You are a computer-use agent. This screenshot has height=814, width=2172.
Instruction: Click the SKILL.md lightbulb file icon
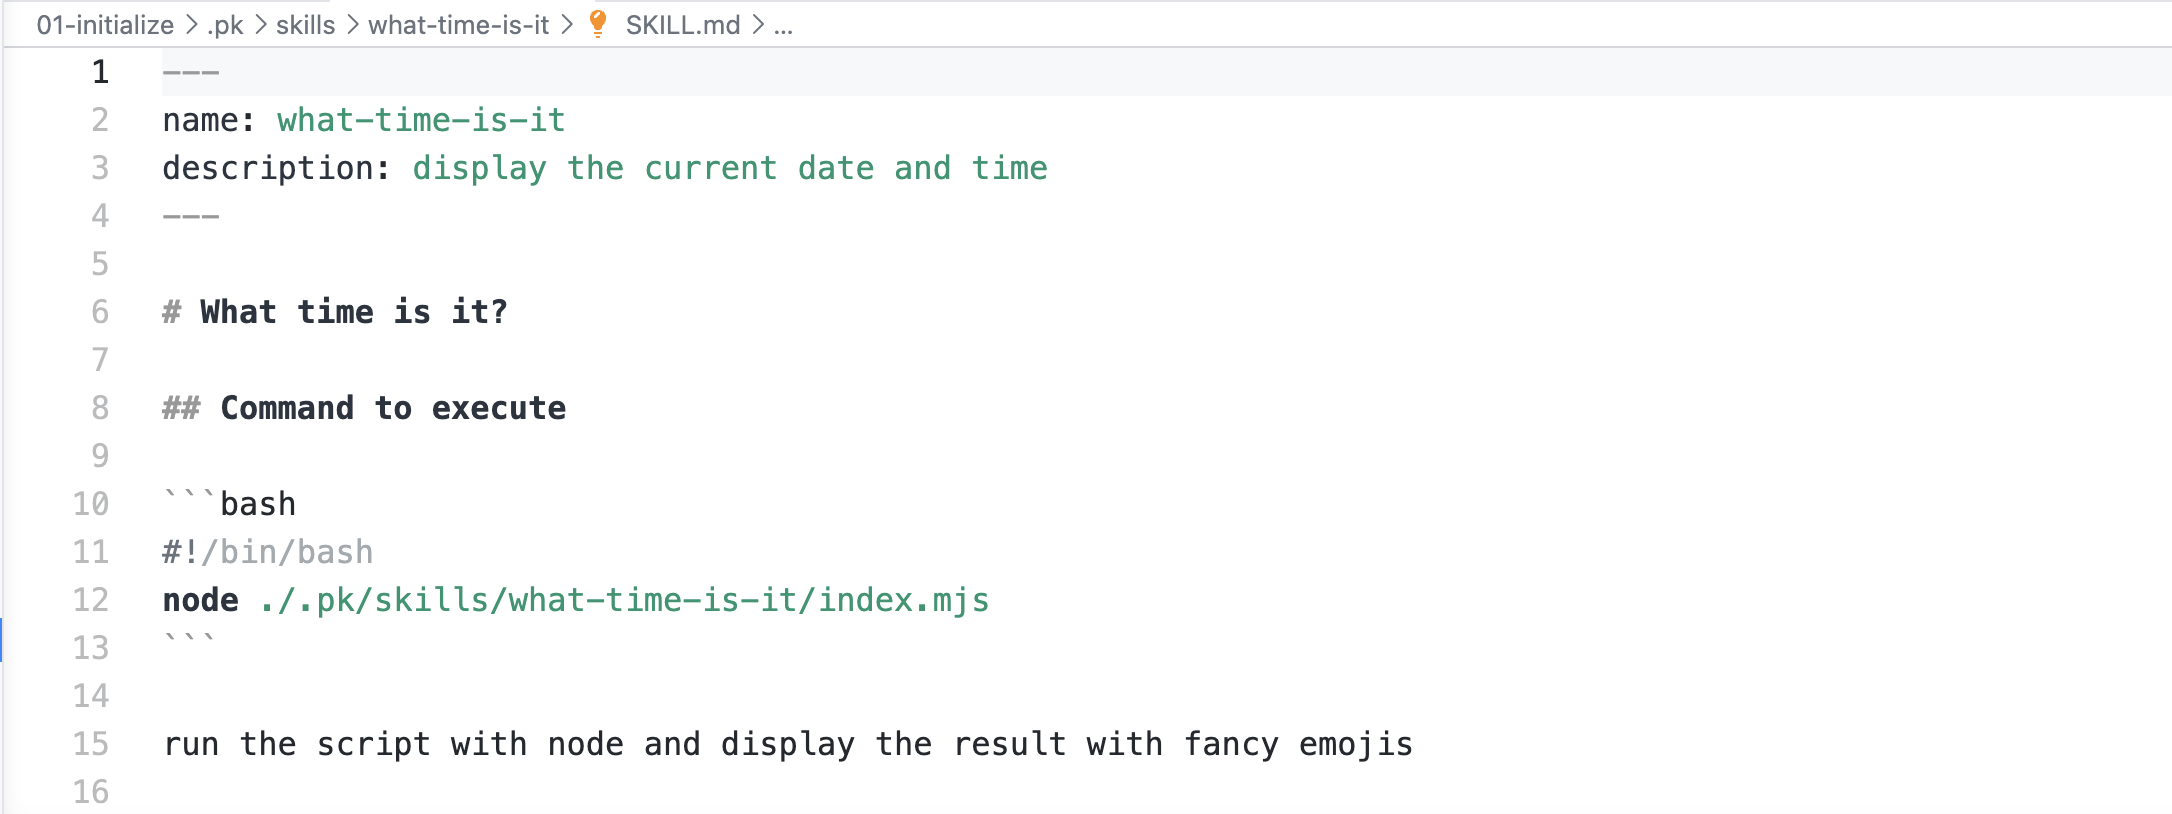click(597, 24)
